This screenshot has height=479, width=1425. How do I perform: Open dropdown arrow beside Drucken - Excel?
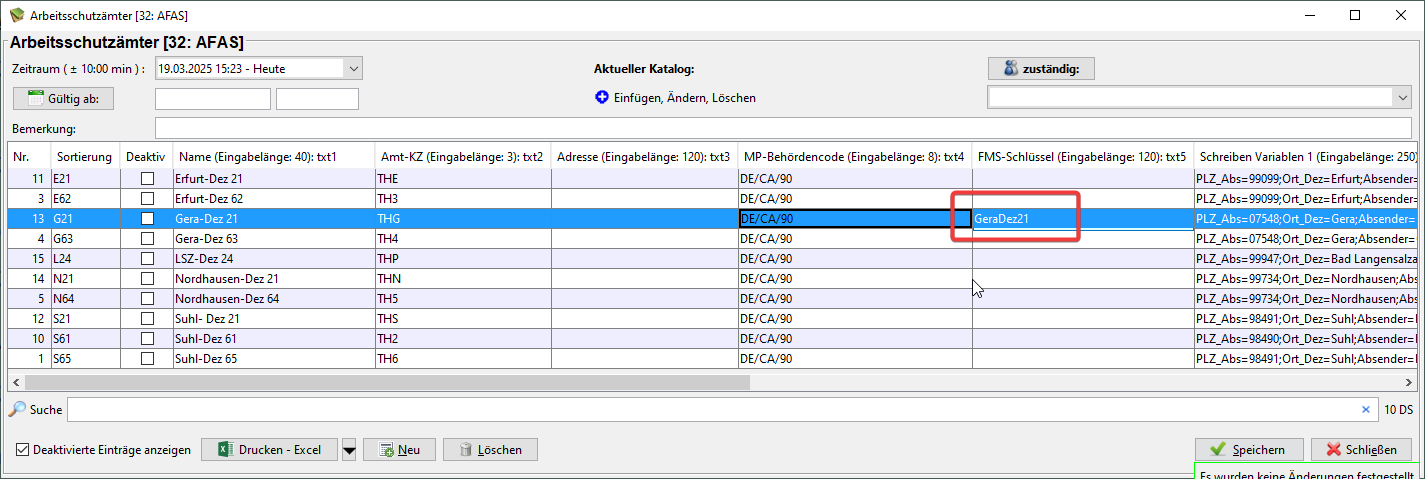tap(349, 450)
